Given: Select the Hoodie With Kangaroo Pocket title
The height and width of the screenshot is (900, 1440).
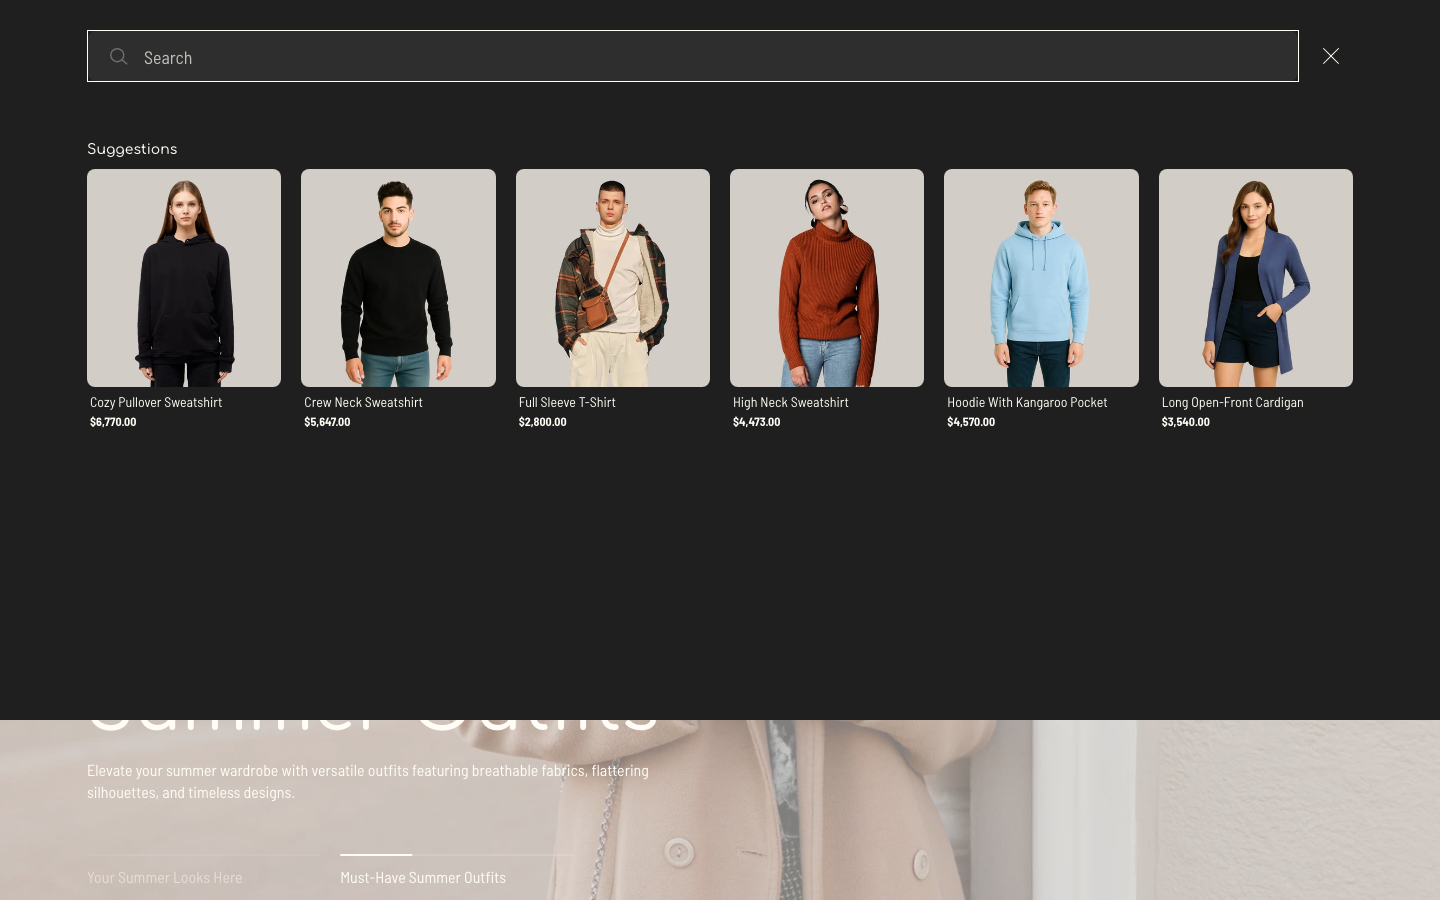Looking at the screenshot, I should tap(1027, 402).
